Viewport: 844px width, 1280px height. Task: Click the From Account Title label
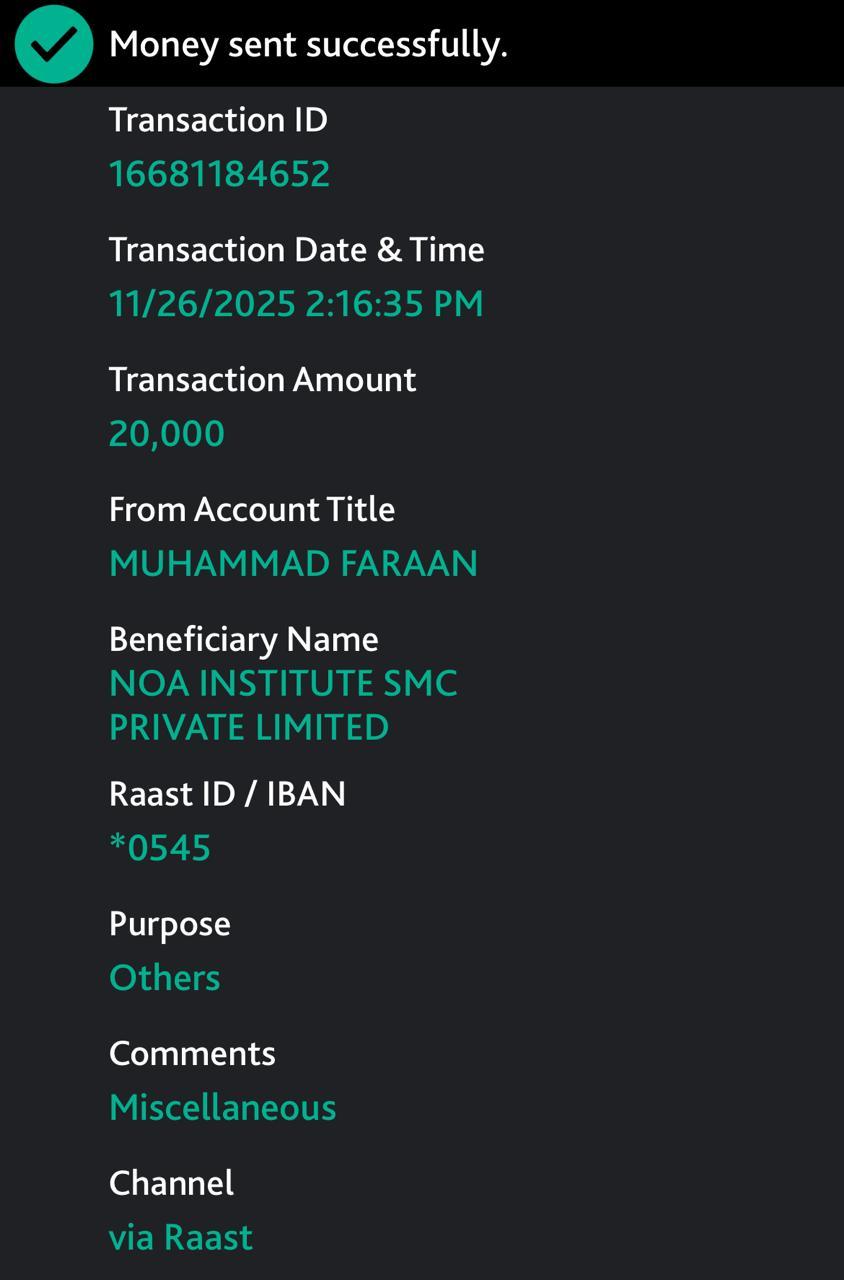(252, 510)
